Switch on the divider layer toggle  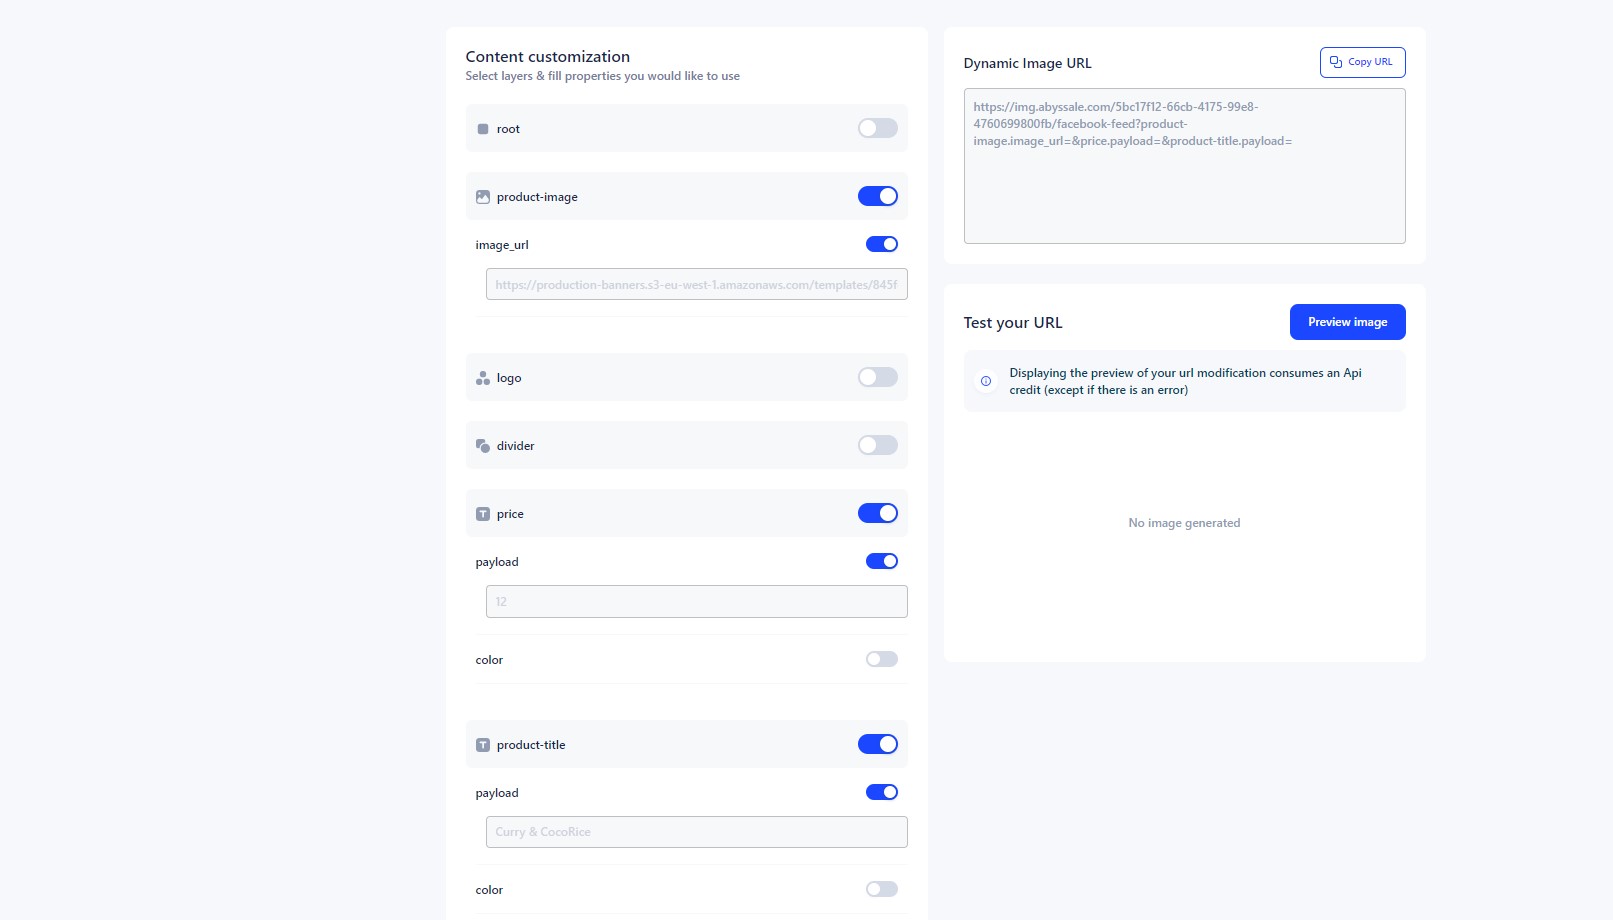tap(877, 445)
